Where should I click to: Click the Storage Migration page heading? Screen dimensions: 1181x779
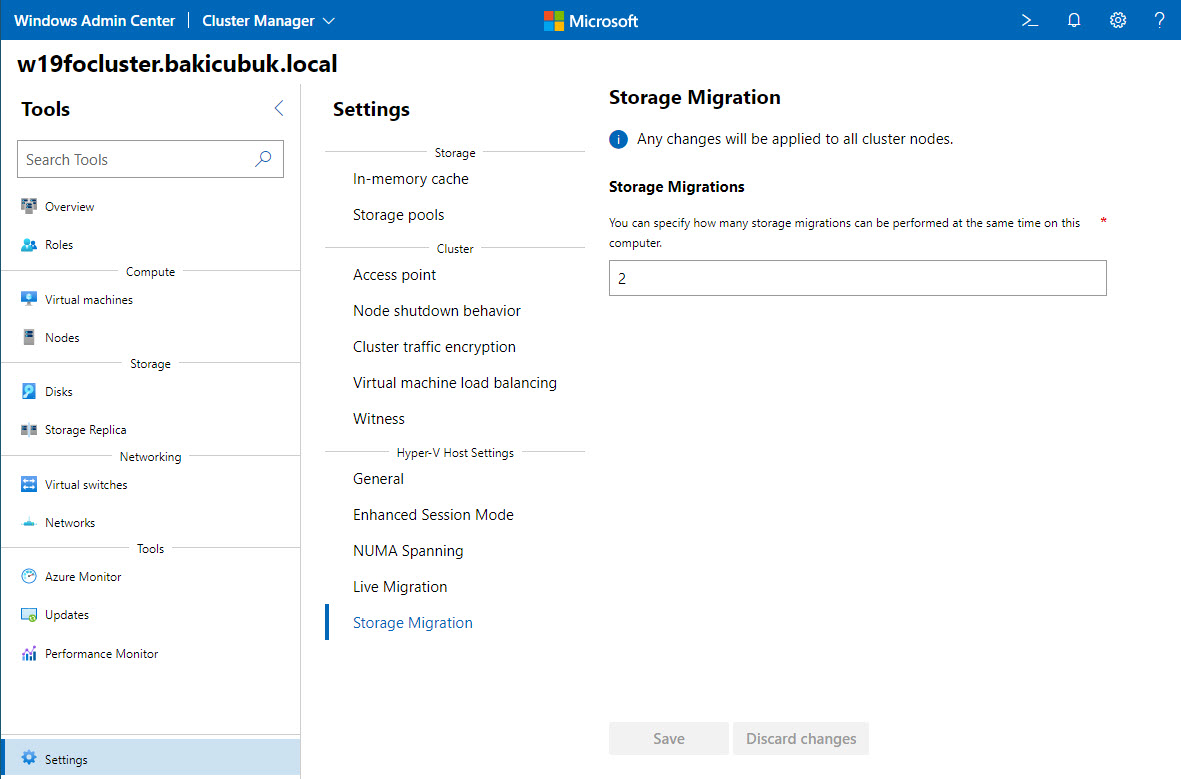[694, 97]
